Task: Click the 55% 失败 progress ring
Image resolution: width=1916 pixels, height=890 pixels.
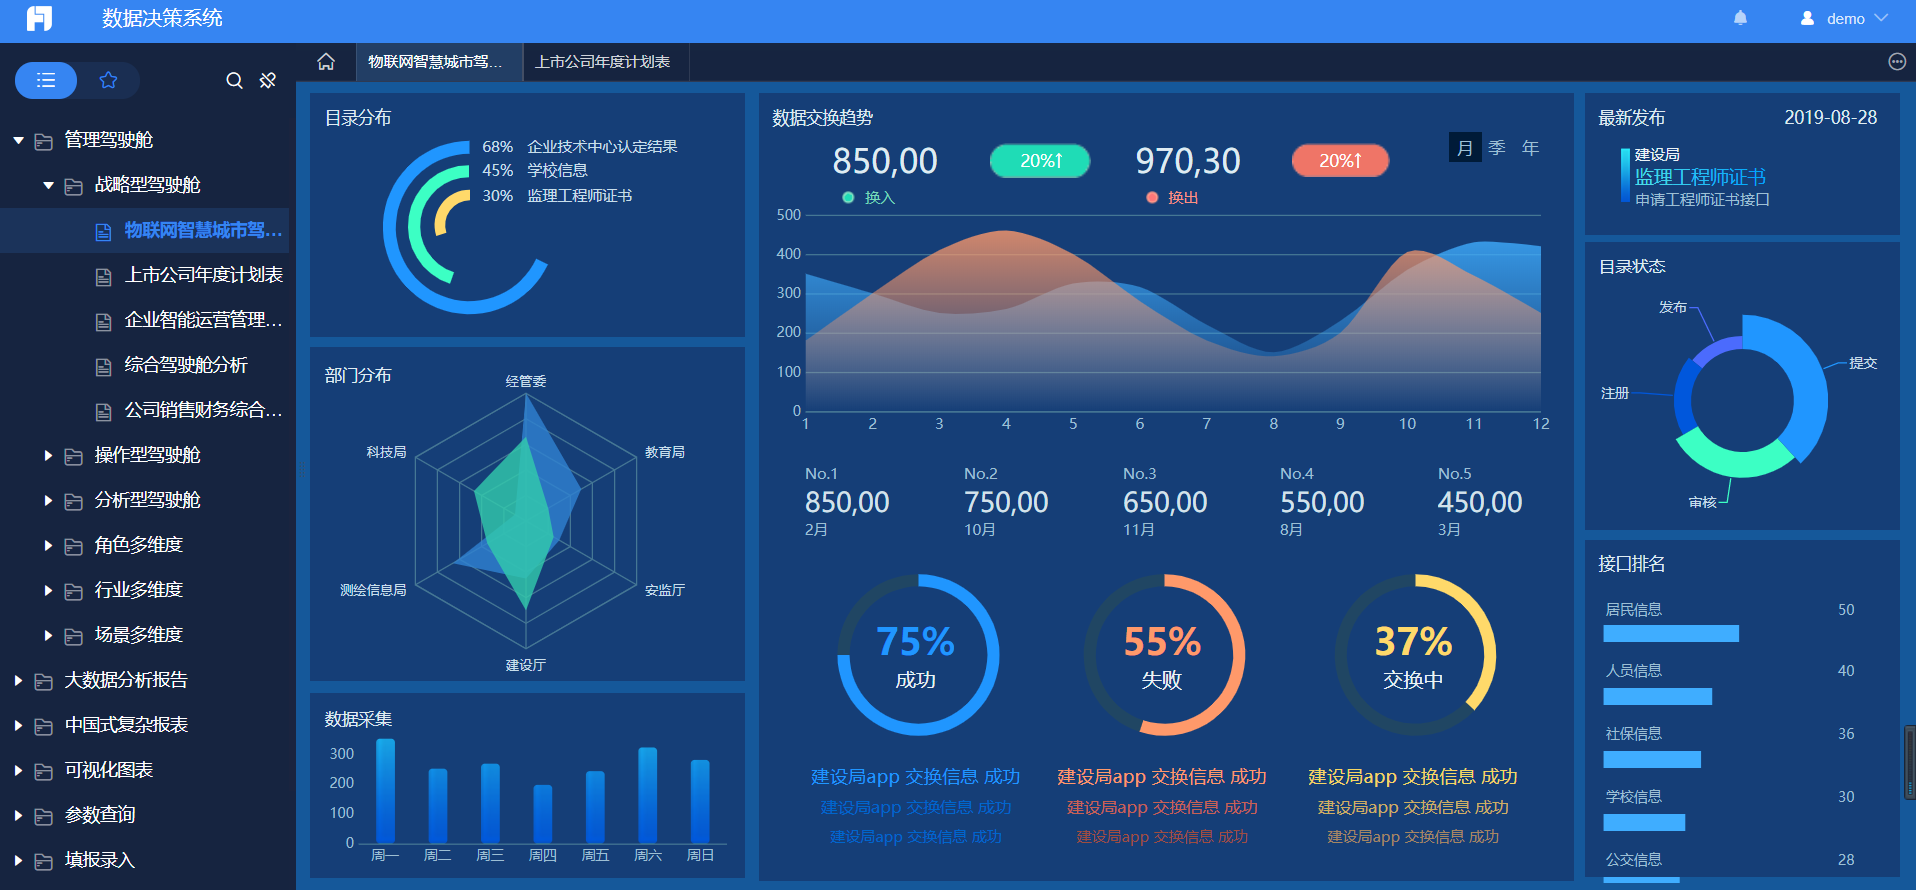Action: 1164,655
